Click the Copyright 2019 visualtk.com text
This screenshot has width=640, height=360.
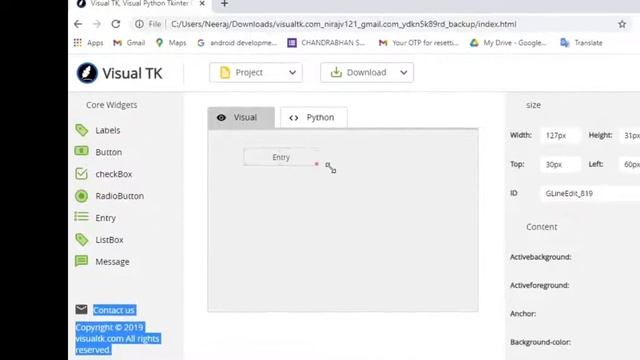click(x=118, y=338)
